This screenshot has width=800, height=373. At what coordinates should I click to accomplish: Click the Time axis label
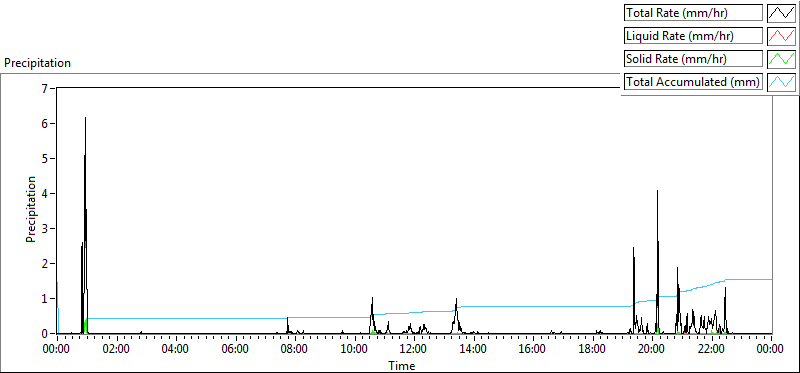coord(402,366)
